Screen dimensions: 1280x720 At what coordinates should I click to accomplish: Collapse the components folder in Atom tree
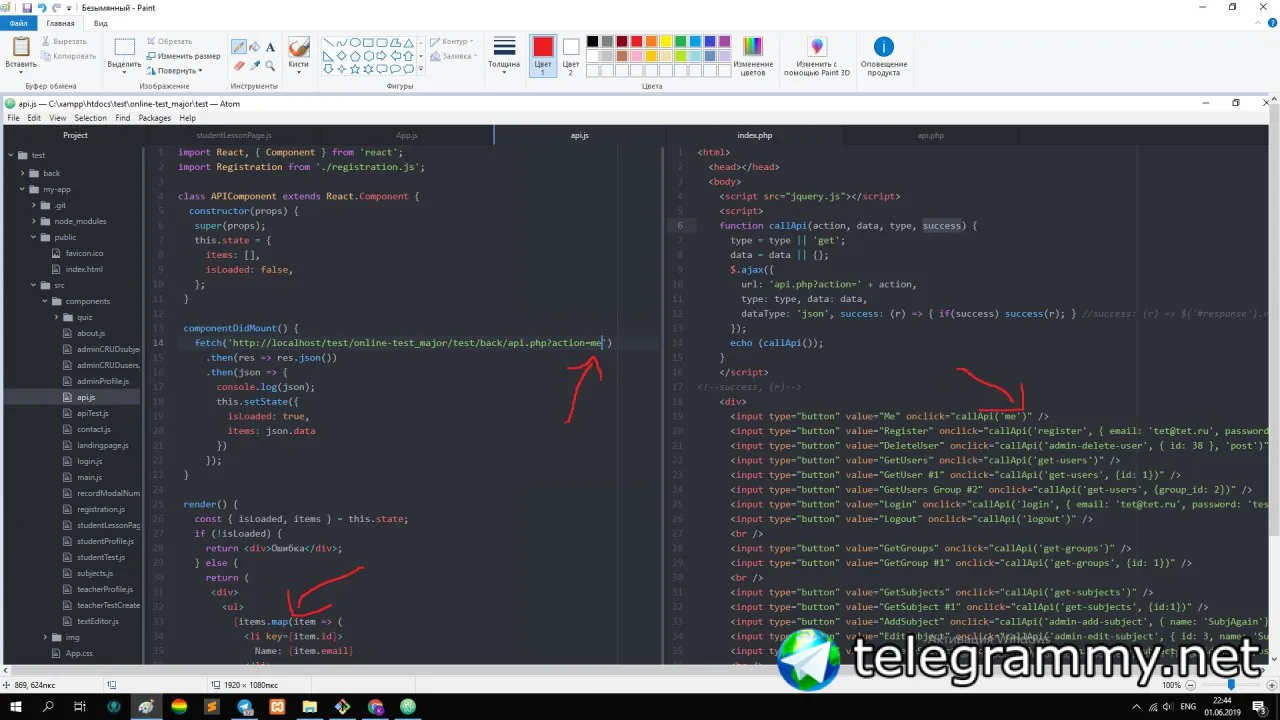pos(45,301)
